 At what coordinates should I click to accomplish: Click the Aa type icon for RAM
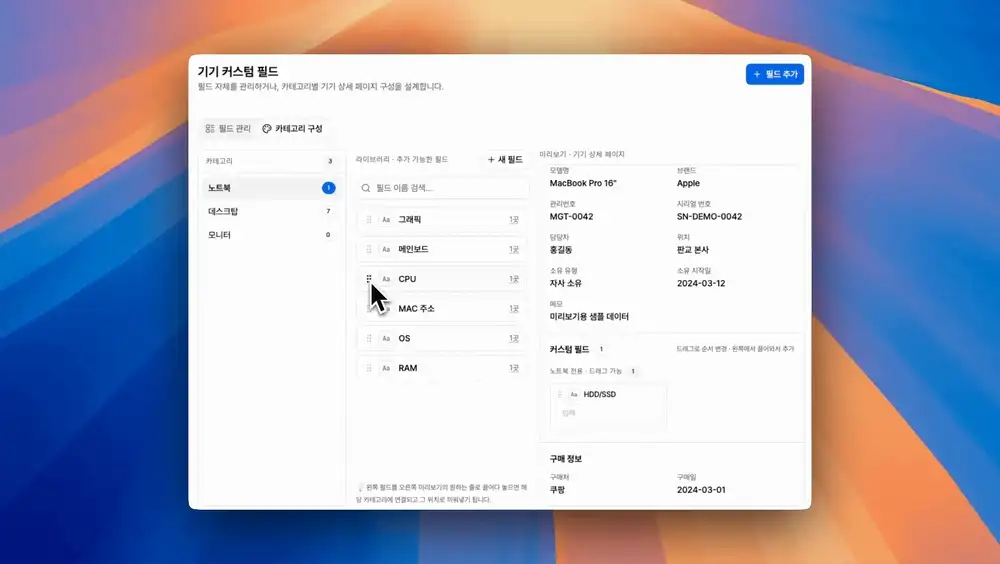[386, 368]
